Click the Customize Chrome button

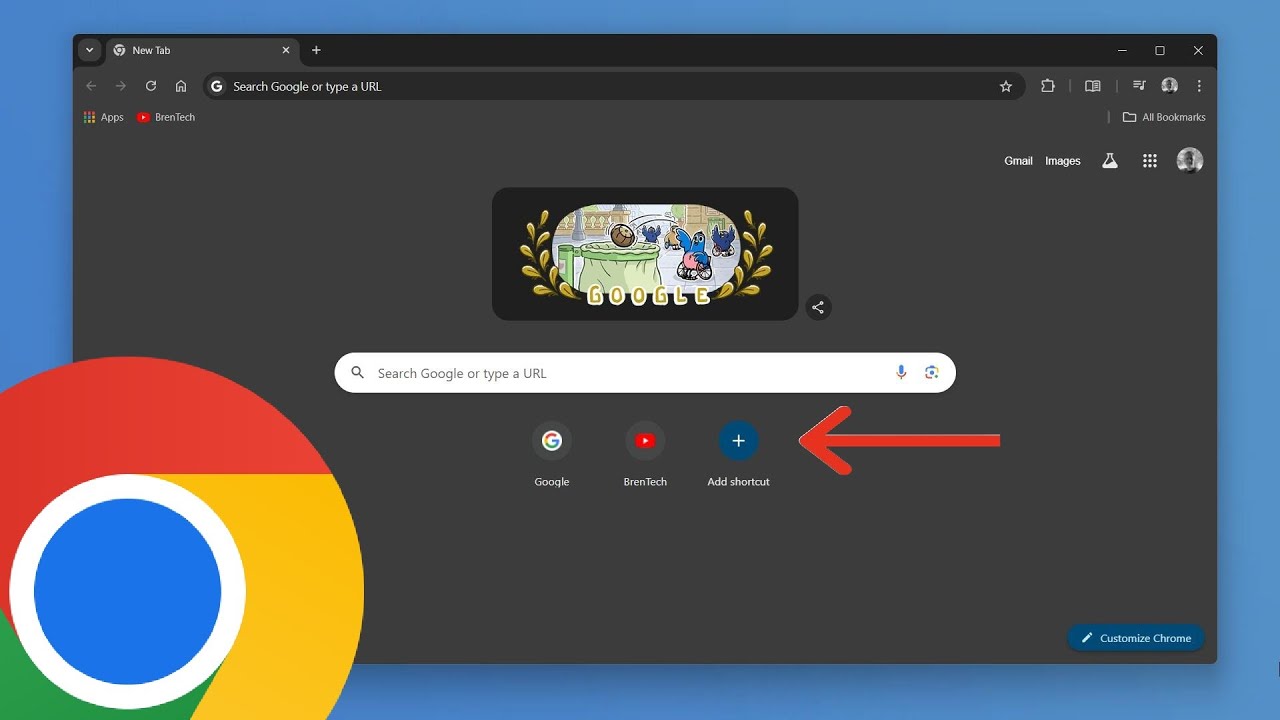(1136, 638)
